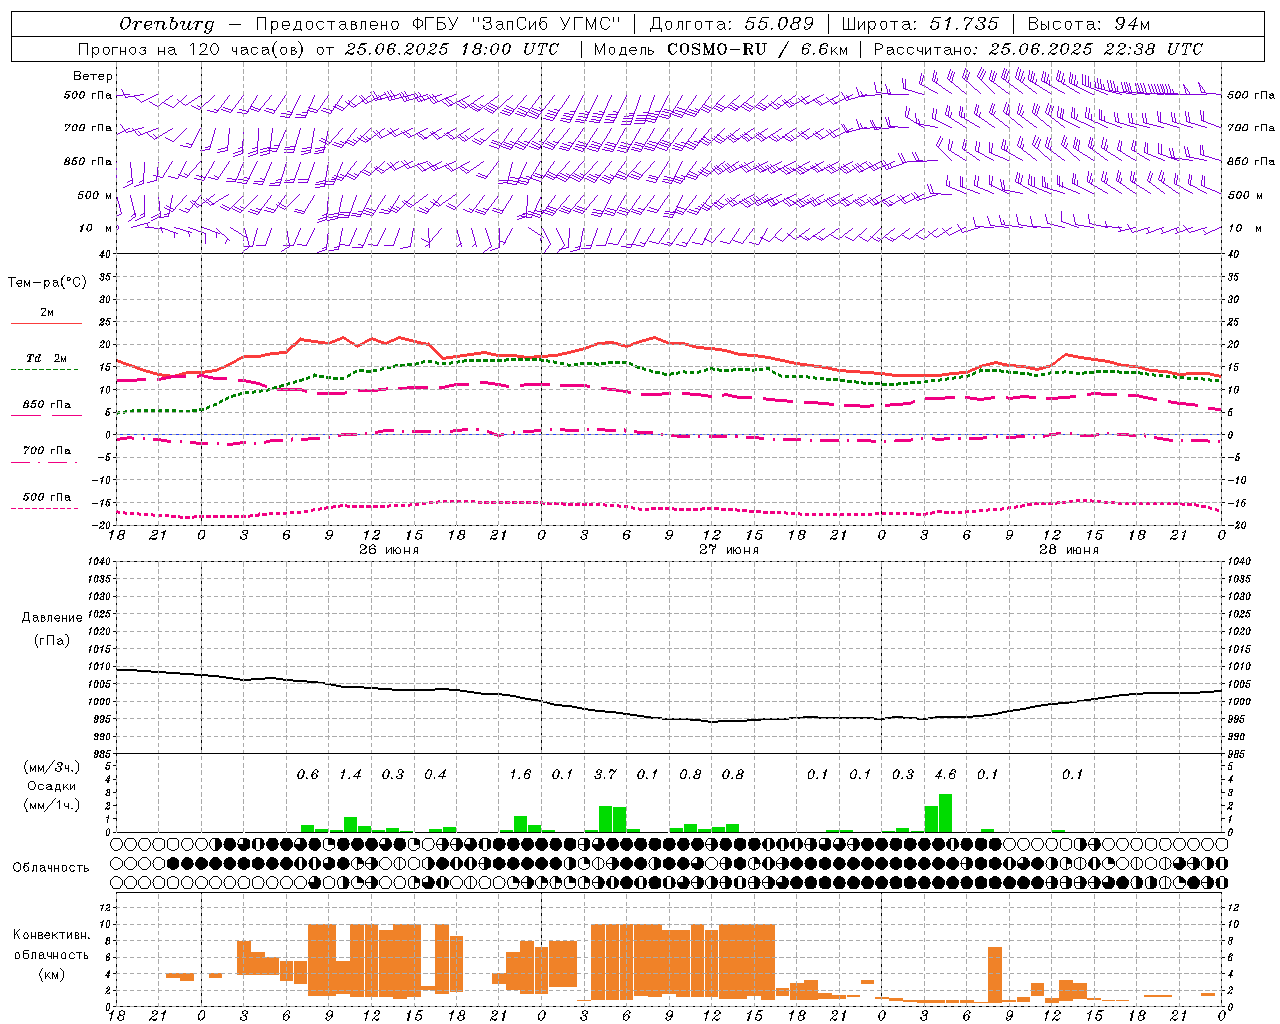Click the '28 июня' date label
Viewport: 1280px width, 1024px height.
pos(1069,550)
